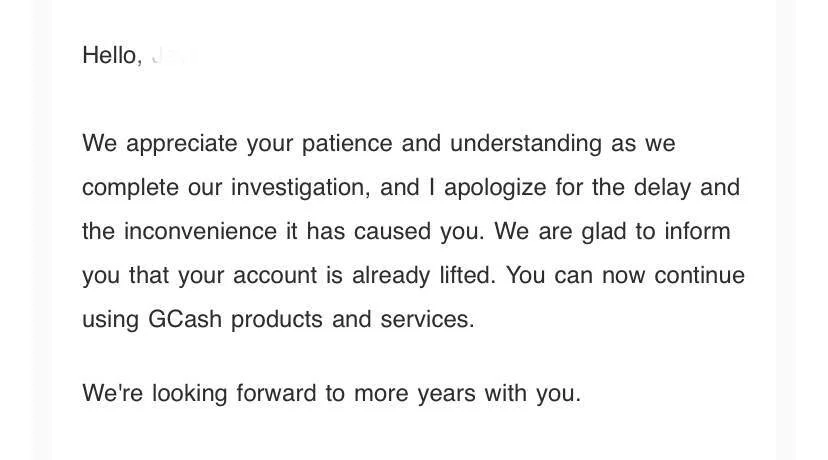
Task: Click the word "inconvenience" in third line
Action: click(x=200, y=231)
